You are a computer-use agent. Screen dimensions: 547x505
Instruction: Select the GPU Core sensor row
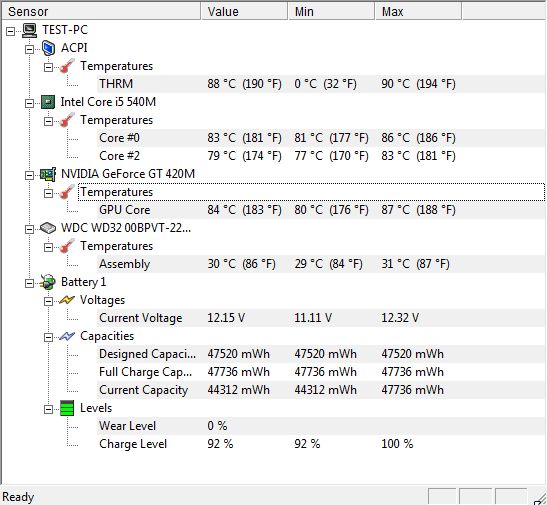(321, 210)
